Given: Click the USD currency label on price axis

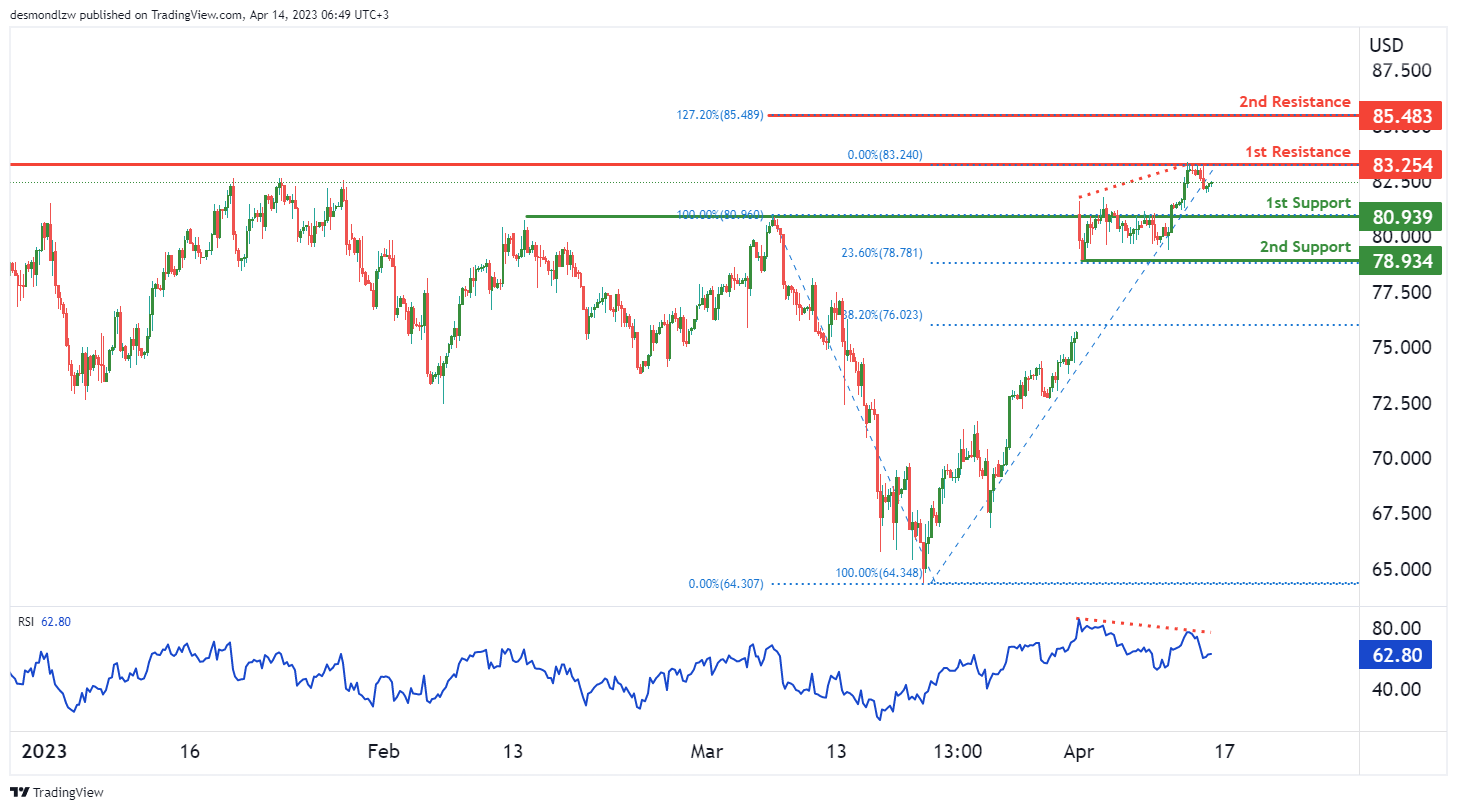Looking at the screenshot, I should tap(1386, 45).
